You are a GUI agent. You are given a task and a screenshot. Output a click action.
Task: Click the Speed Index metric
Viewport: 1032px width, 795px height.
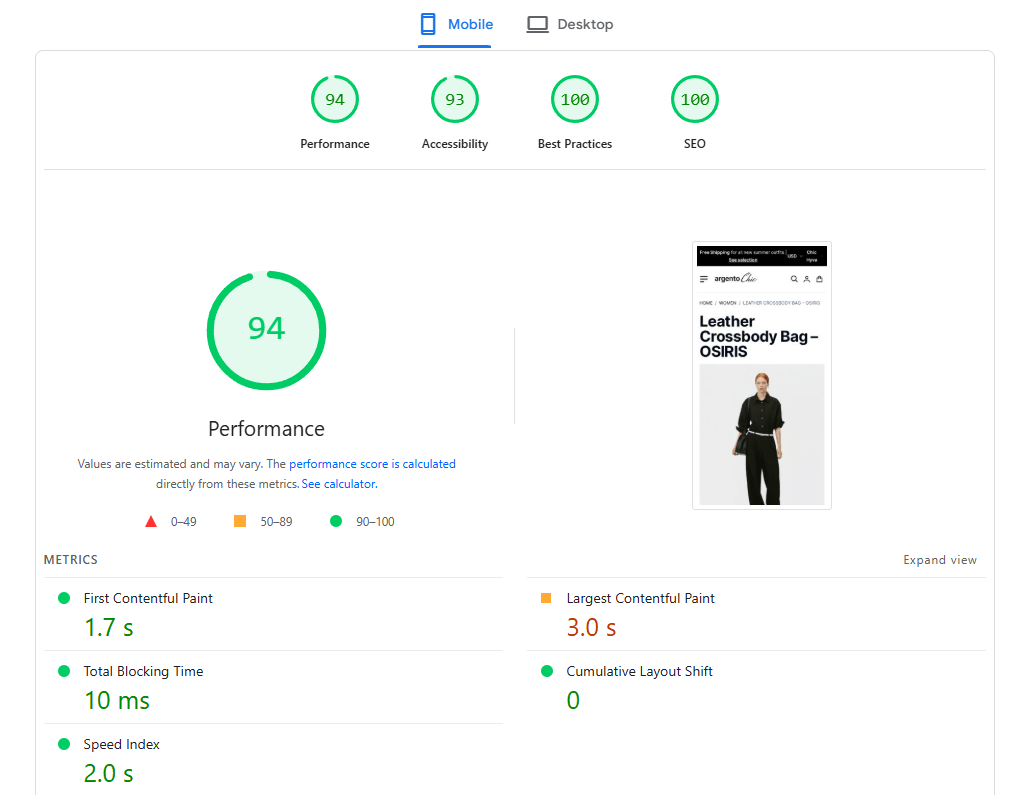[x=121, y=744]
